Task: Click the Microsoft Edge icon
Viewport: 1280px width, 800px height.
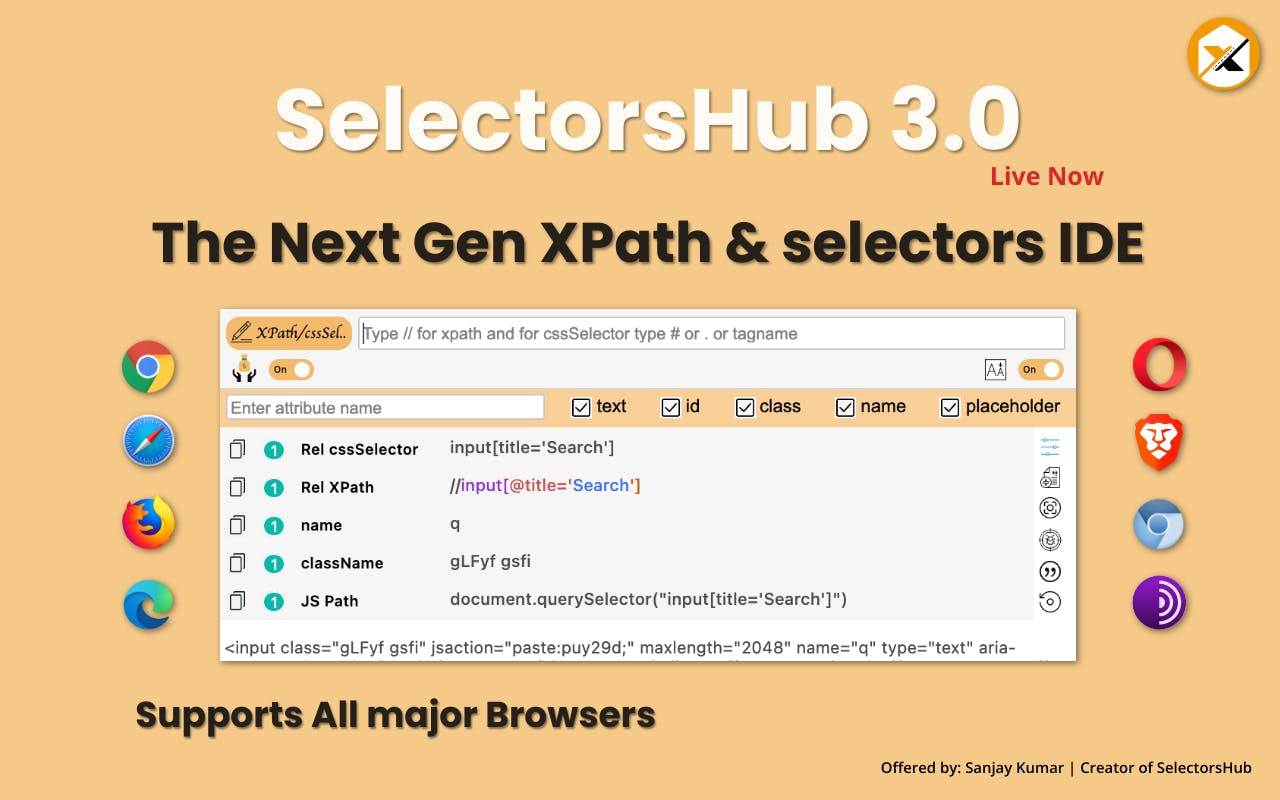Action: (148, 605)
